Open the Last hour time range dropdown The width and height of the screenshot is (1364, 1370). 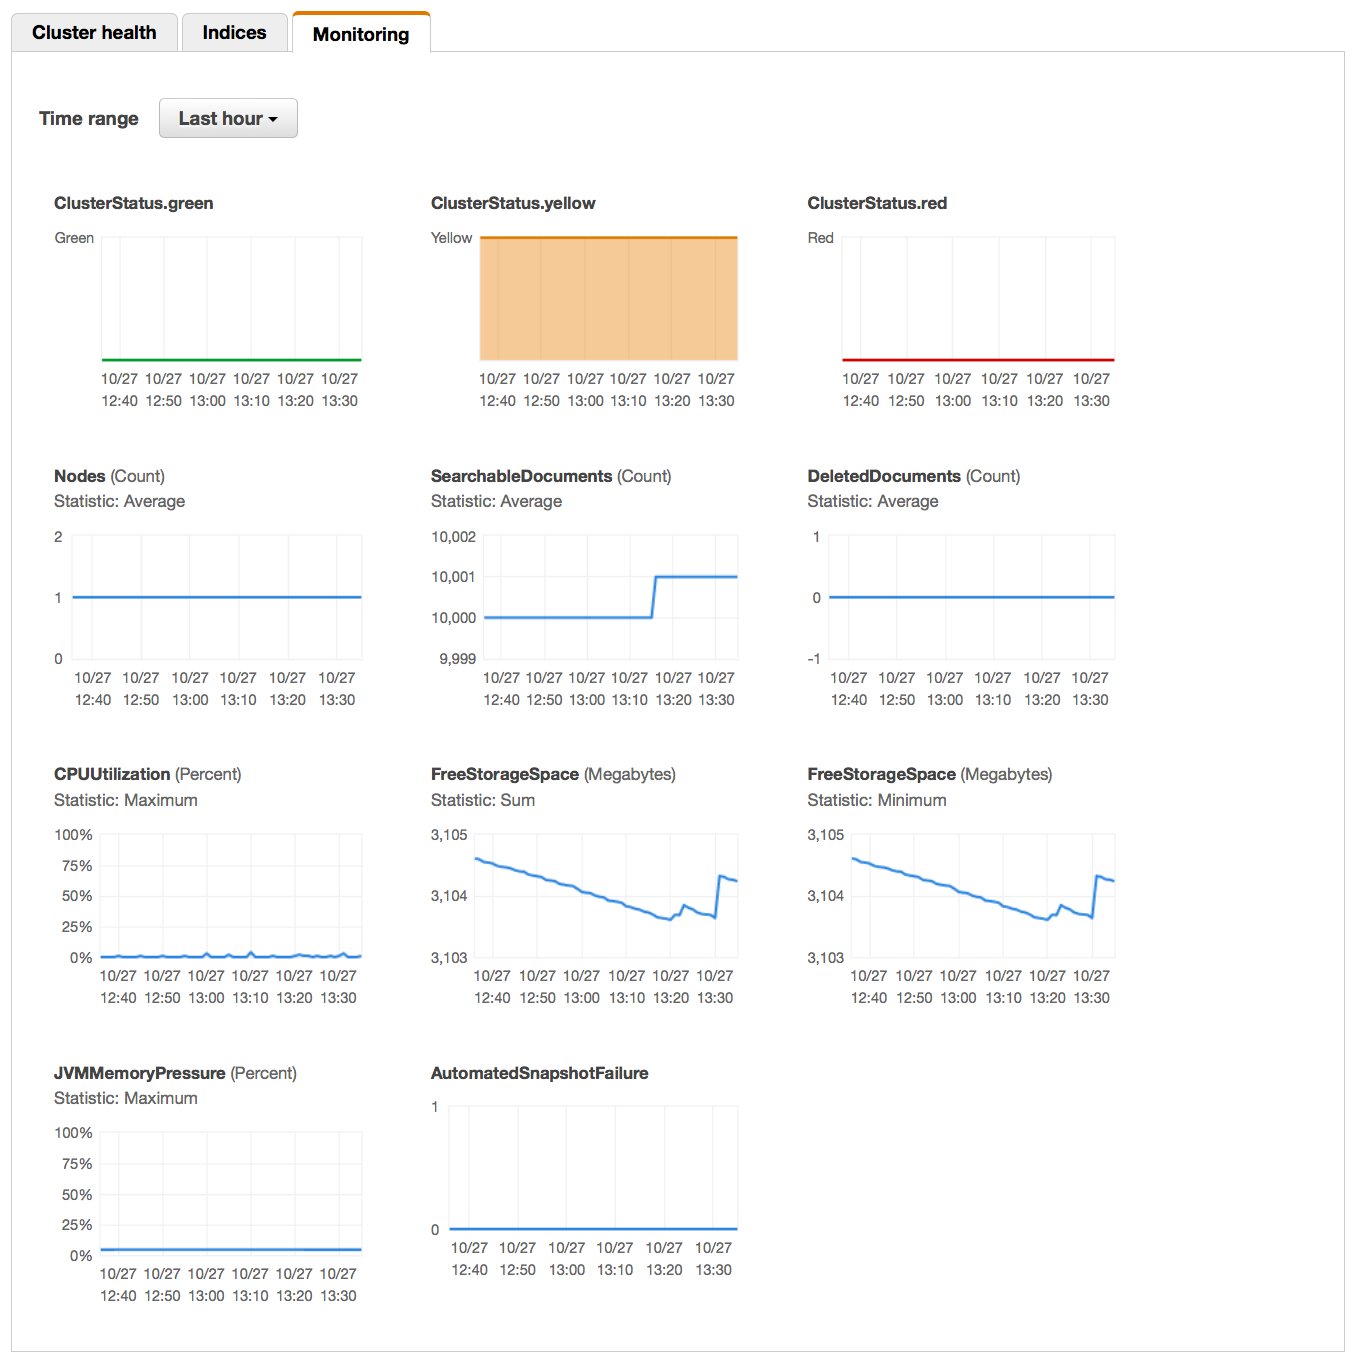[228, 118]
